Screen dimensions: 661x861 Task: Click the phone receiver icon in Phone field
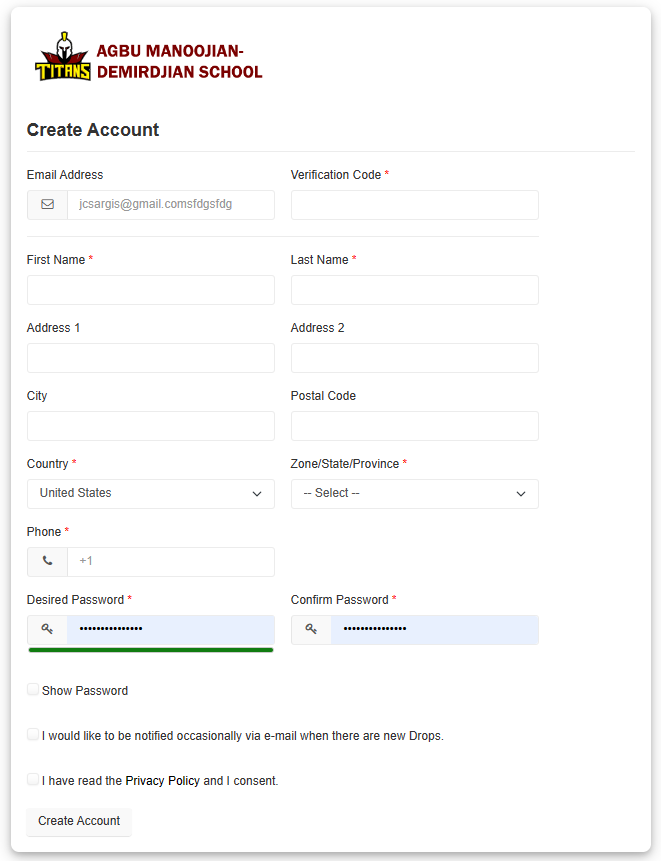[46, 561]
